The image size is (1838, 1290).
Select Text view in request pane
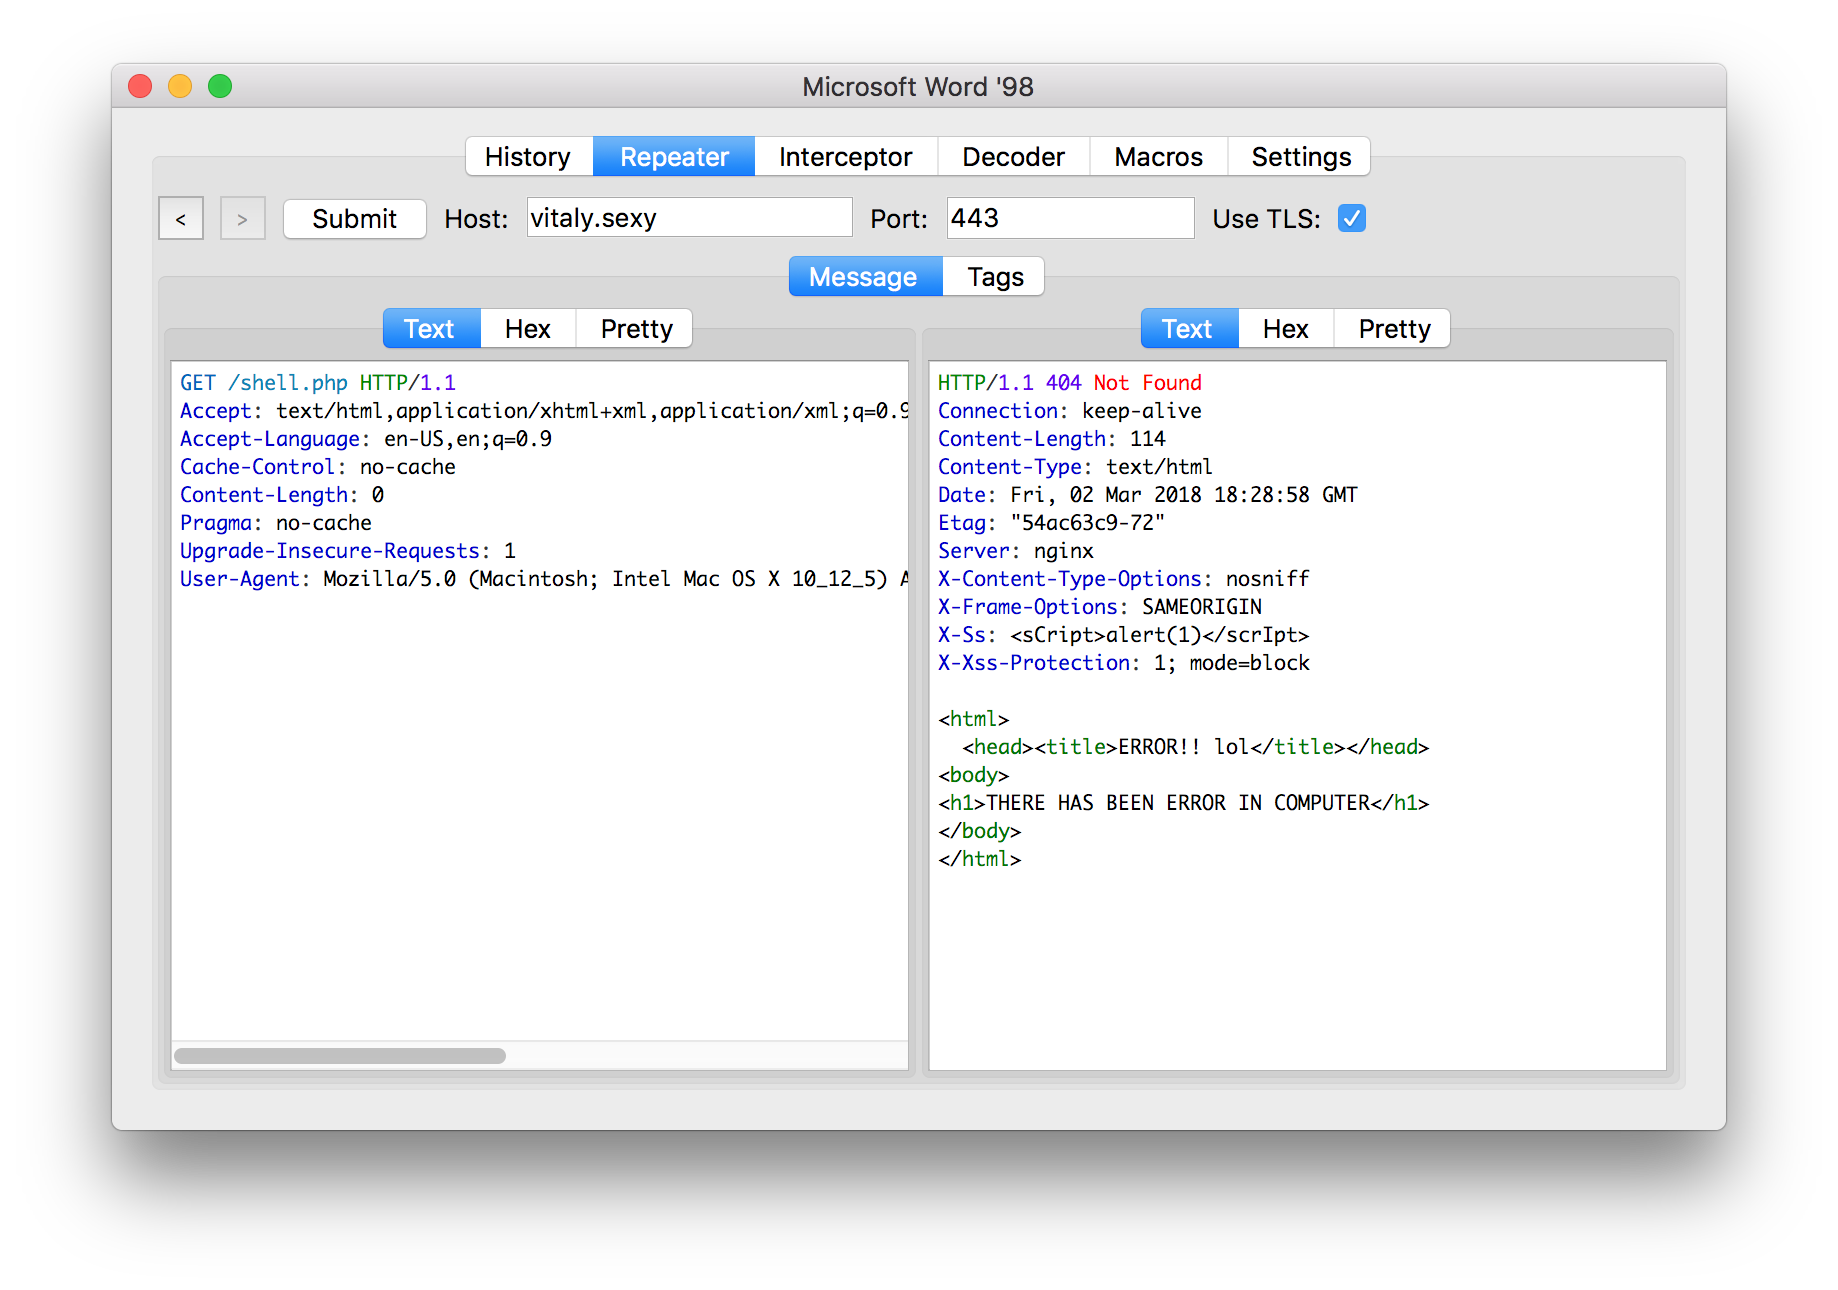tap(432, 329)
